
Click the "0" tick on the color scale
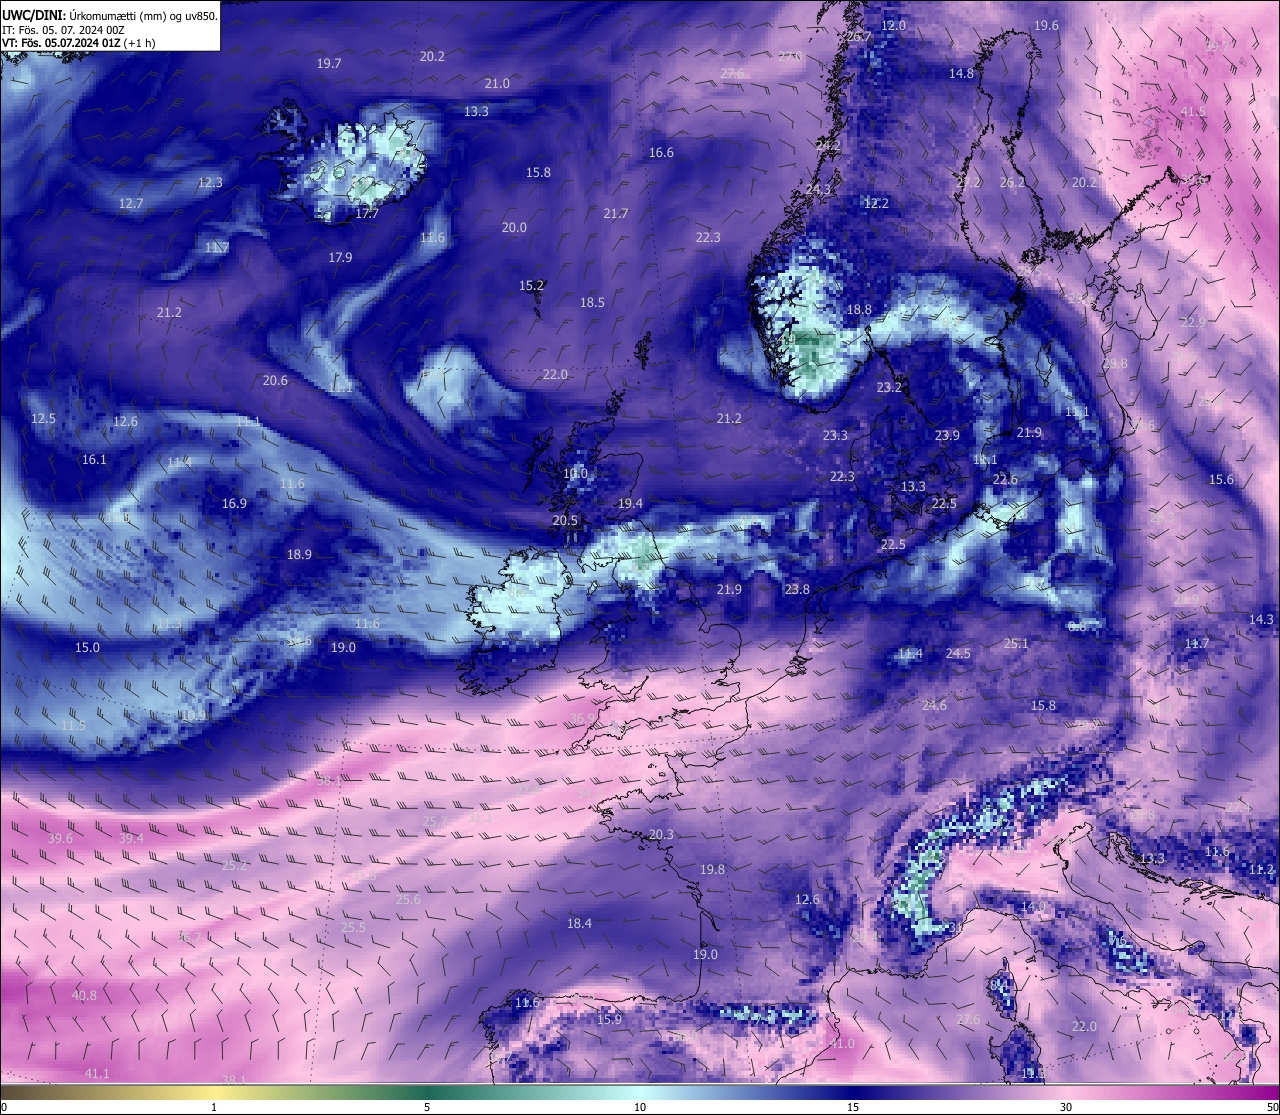coord(3,1107)
